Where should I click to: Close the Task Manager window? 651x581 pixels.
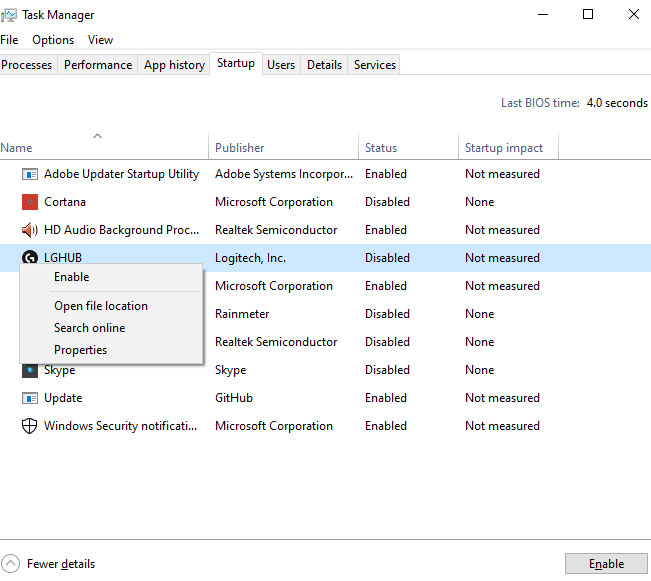point(634,15)
